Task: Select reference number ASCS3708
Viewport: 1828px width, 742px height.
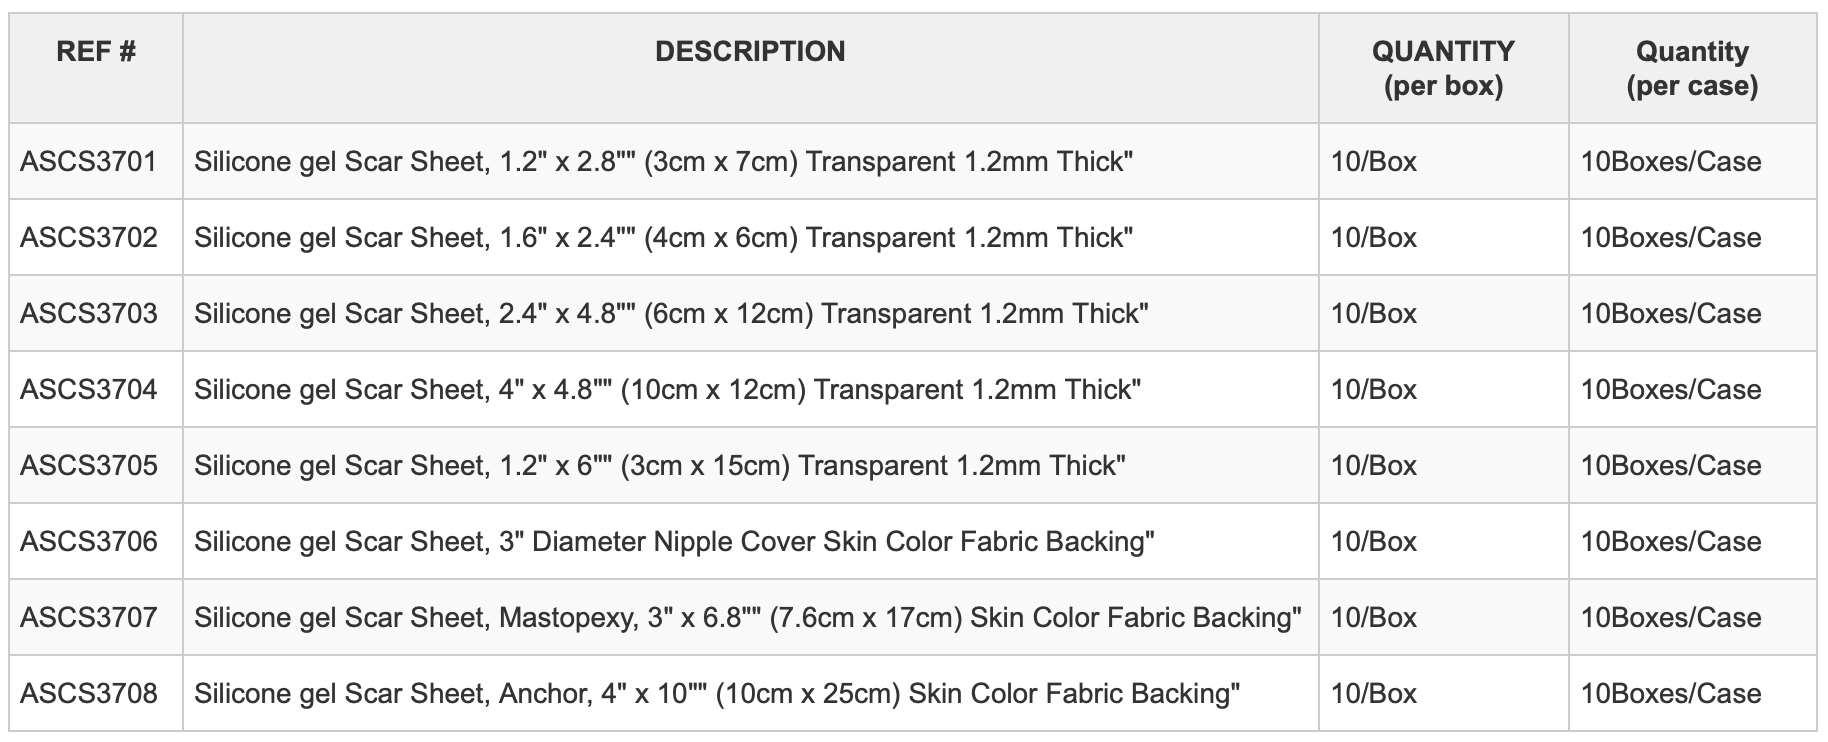Action: coord(89,694)
